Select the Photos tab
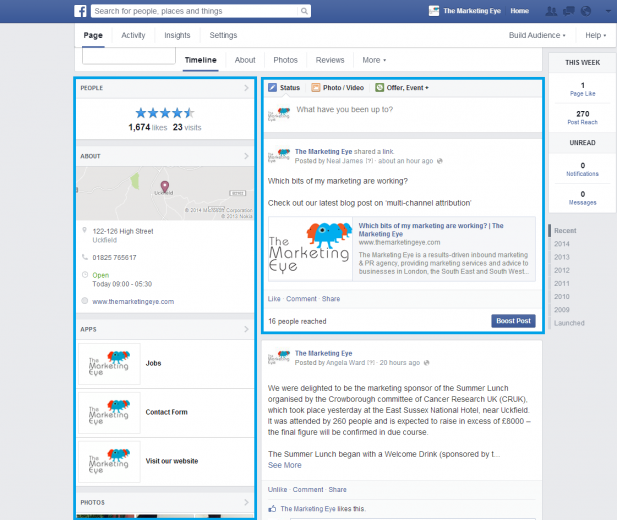617x520 pixels. pyautogui.click(x=285, y=60)
